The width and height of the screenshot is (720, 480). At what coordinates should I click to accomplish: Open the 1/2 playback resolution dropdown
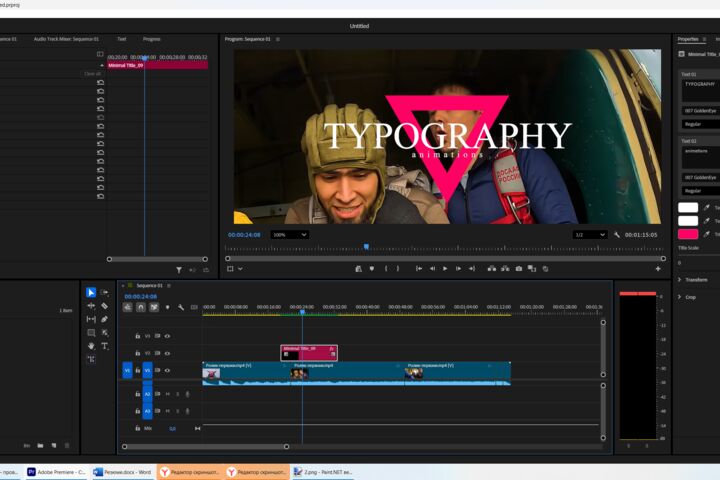tap(590, 235)
